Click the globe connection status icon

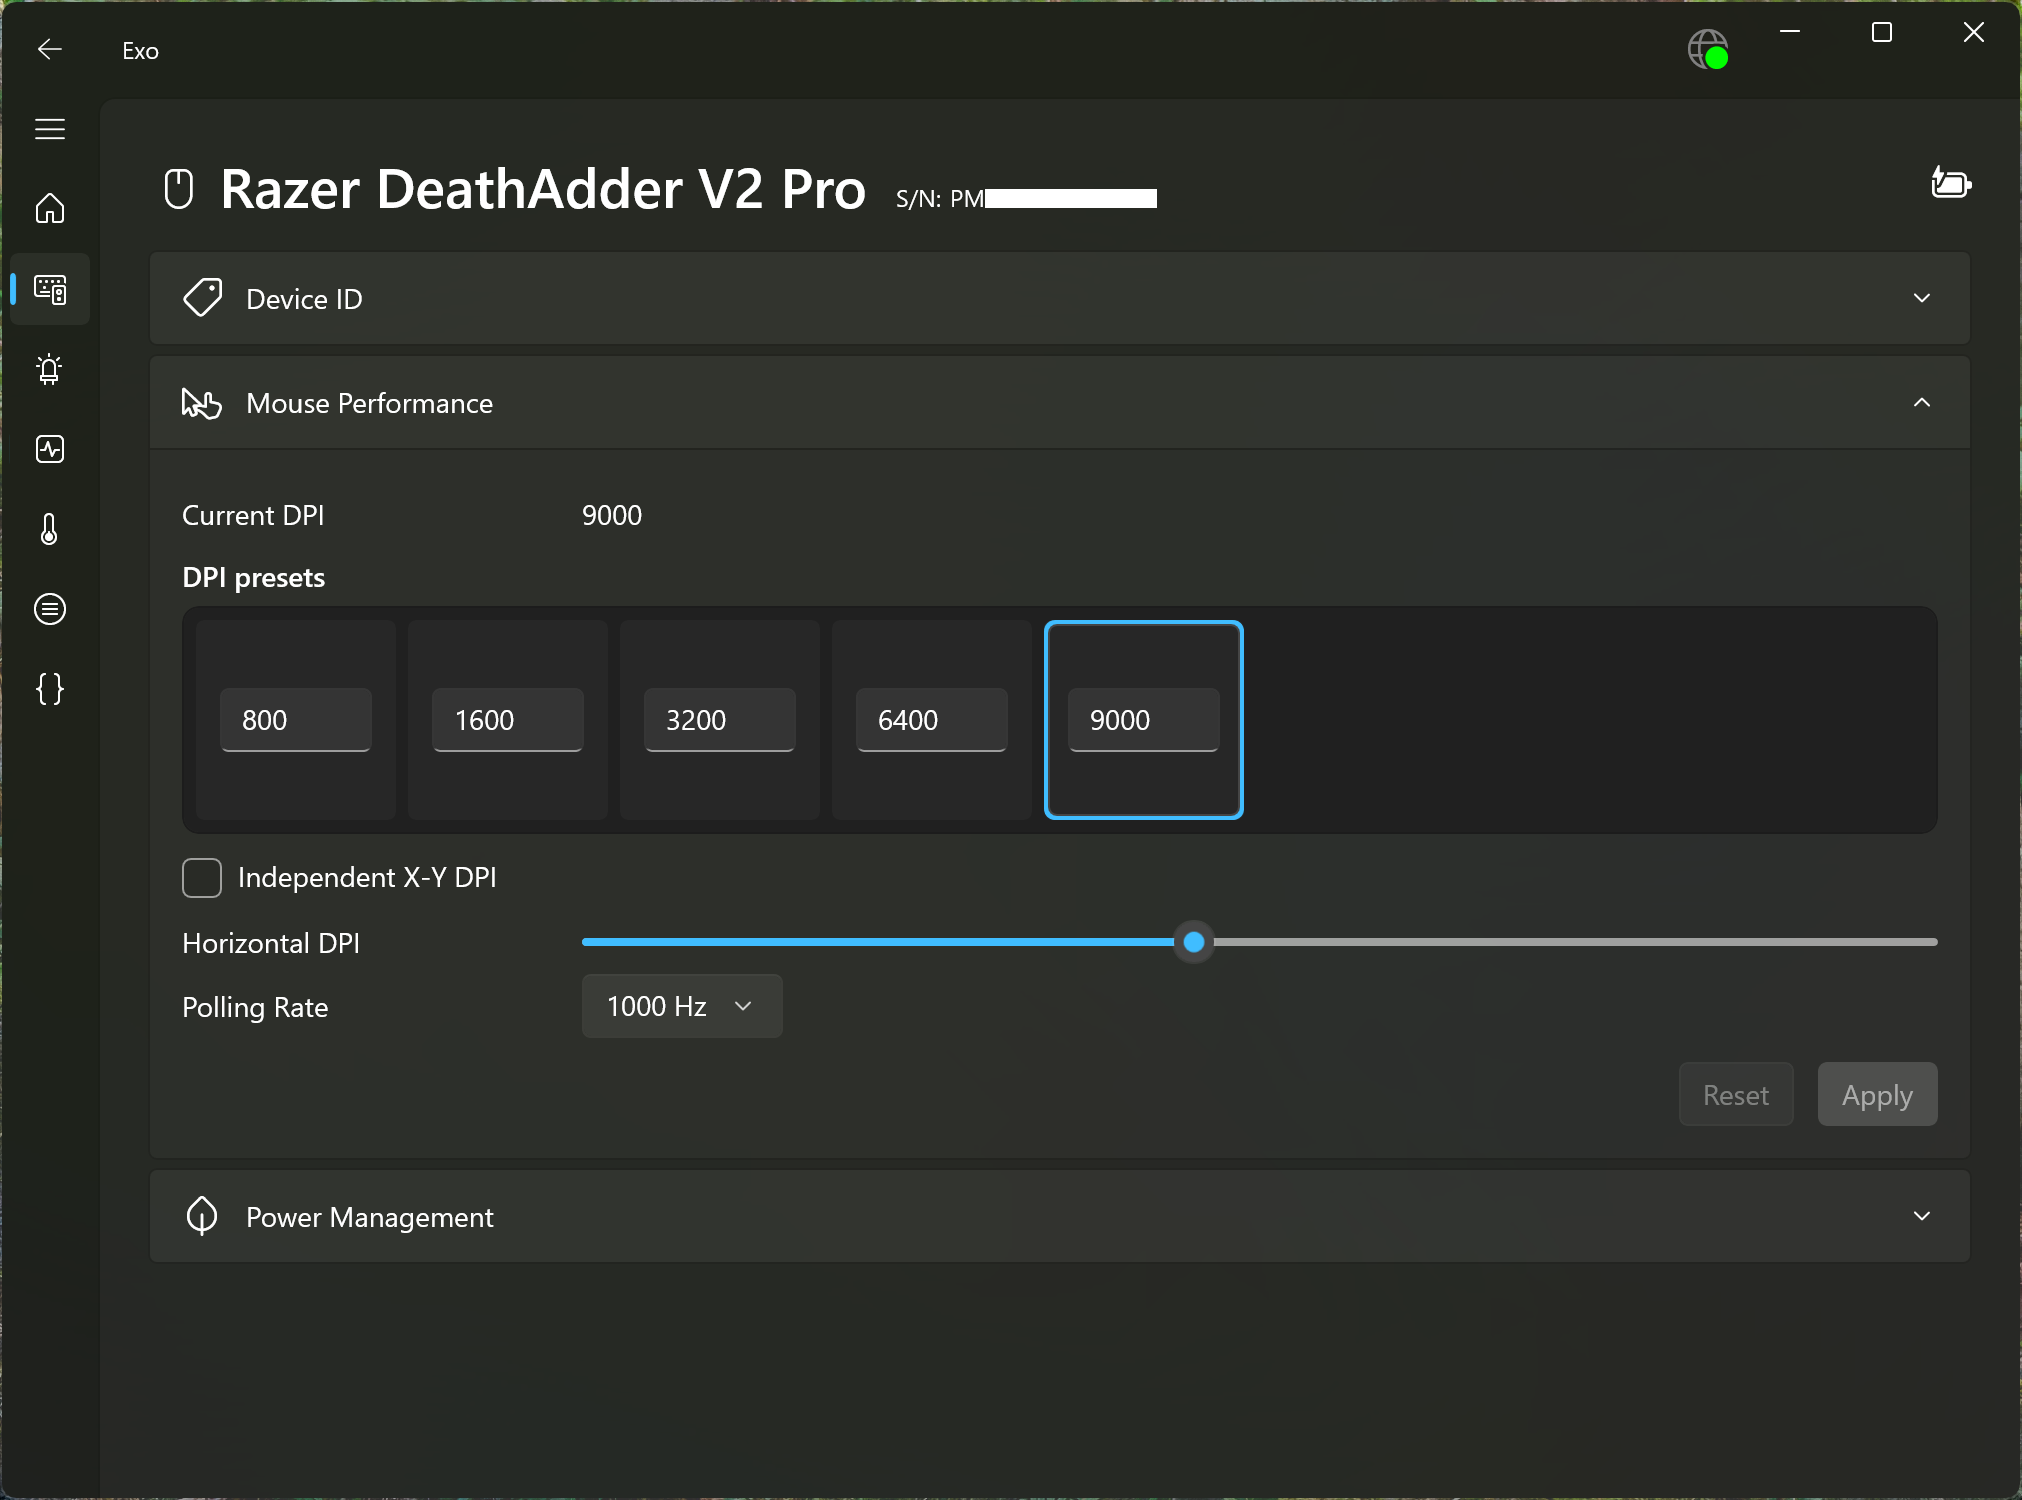tap(1708, 49)
